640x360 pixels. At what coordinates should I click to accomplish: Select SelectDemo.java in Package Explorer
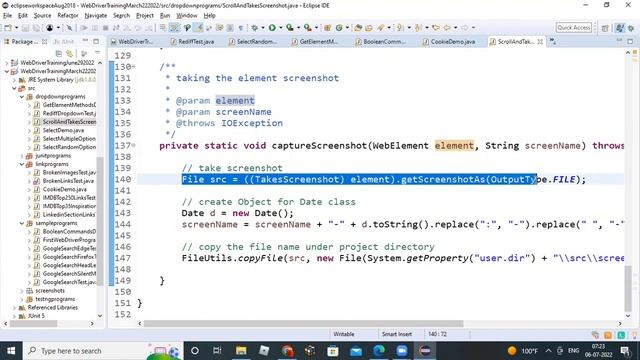[63, 131]
